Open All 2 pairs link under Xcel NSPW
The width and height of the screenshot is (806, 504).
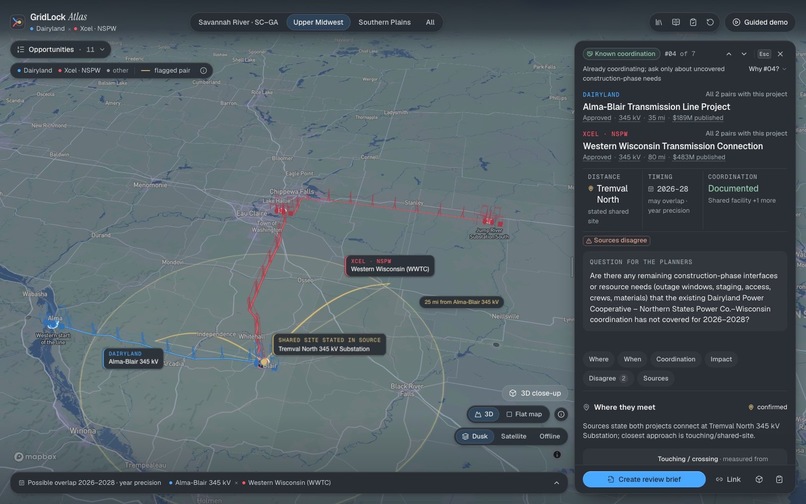746,133
